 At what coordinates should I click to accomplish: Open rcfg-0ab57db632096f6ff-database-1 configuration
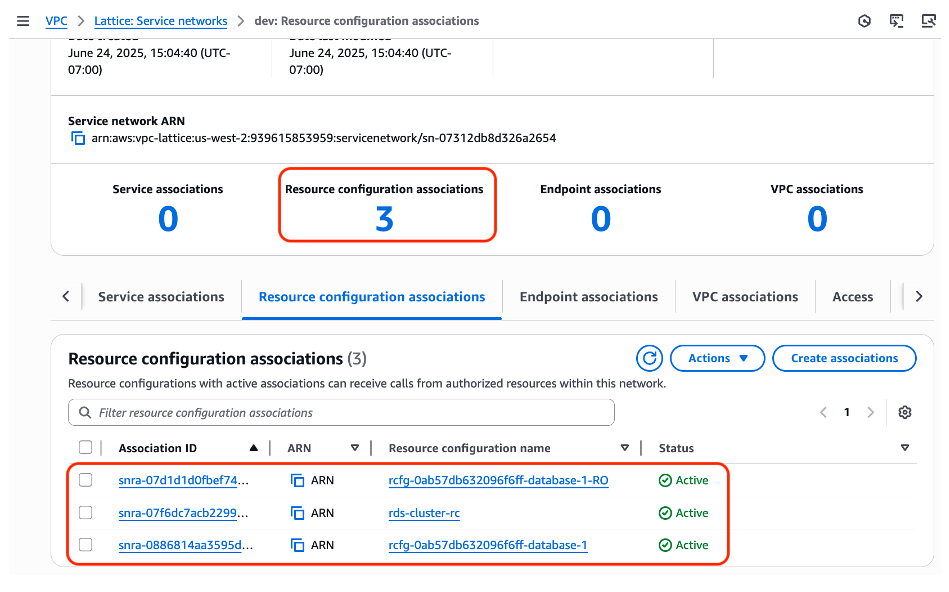coord(488,545)
